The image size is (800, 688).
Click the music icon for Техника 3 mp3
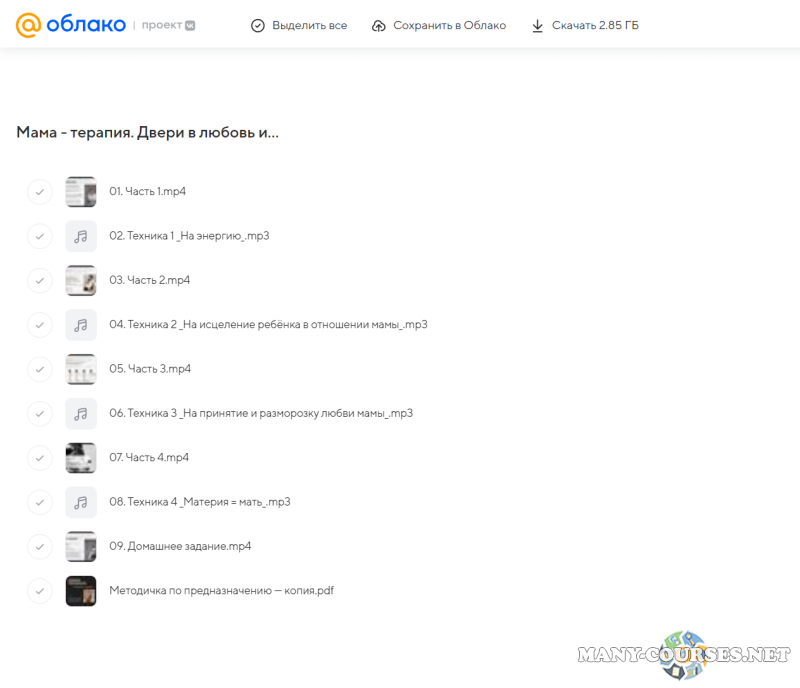tap(81, 413)
